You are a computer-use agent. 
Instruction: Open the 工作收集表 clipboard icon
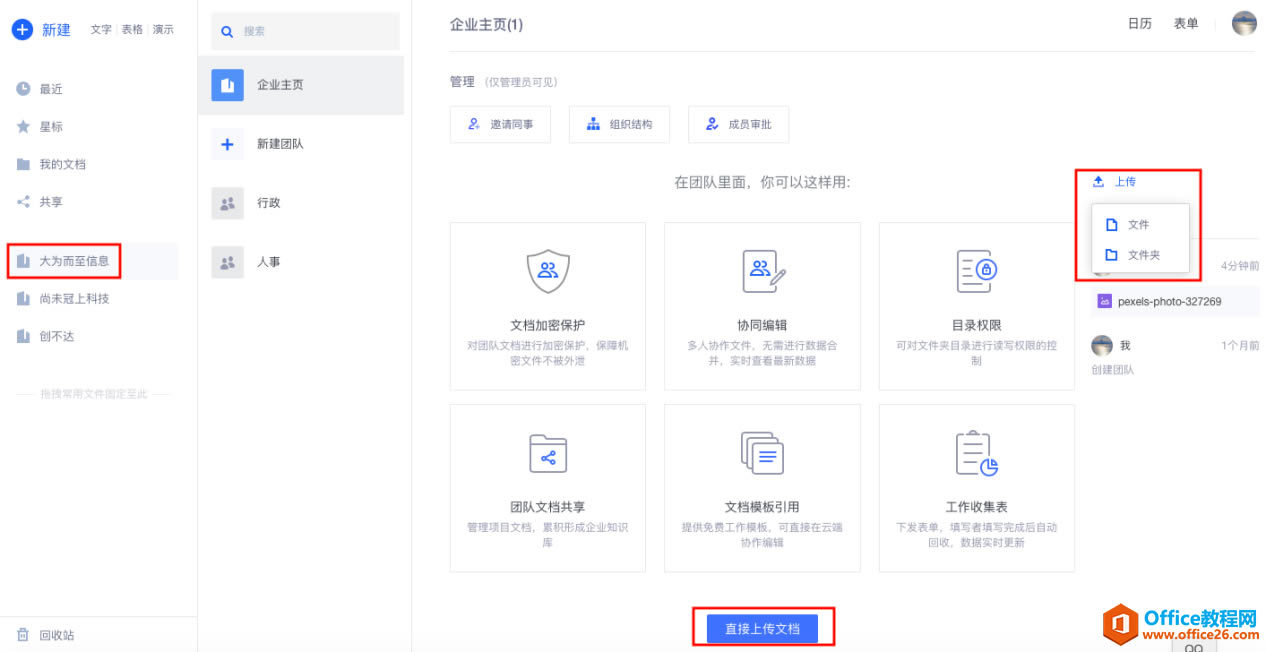click(x=976, y=453)
